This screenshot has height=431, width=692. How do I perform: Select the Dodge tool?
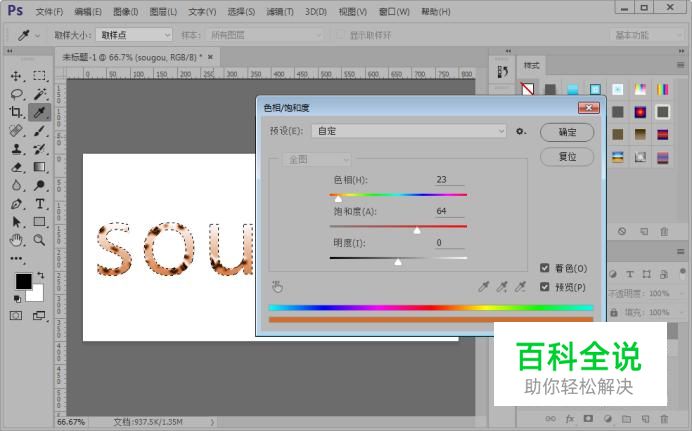[39, 185]
